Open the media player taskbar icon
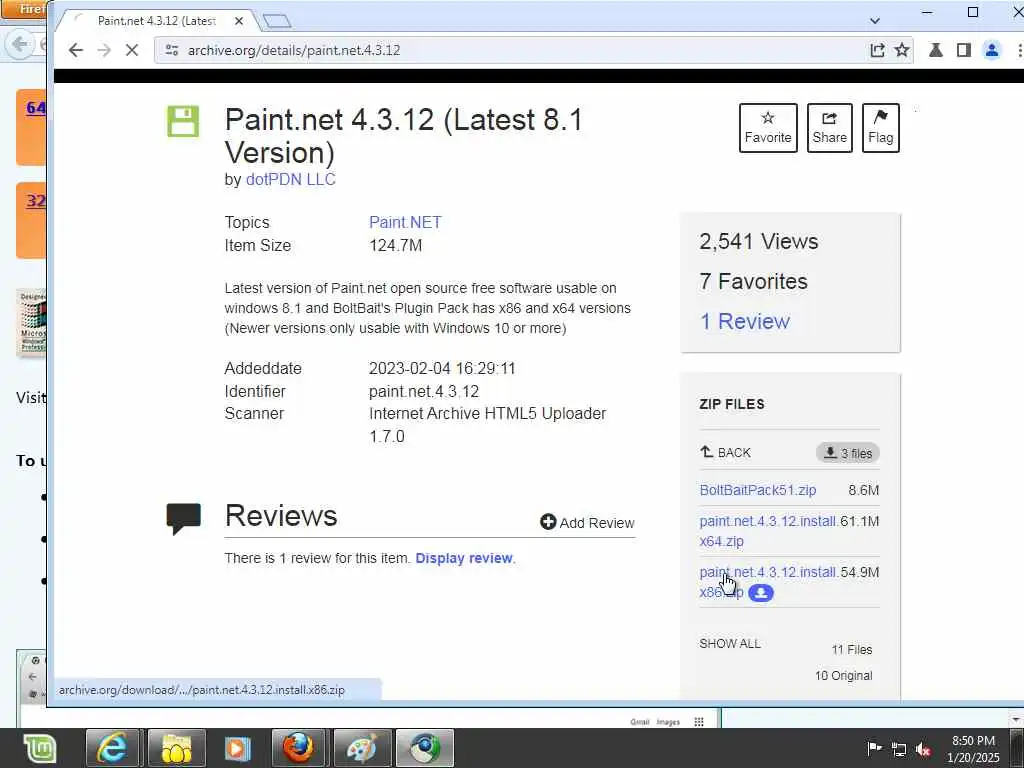 tap(237, 748)
